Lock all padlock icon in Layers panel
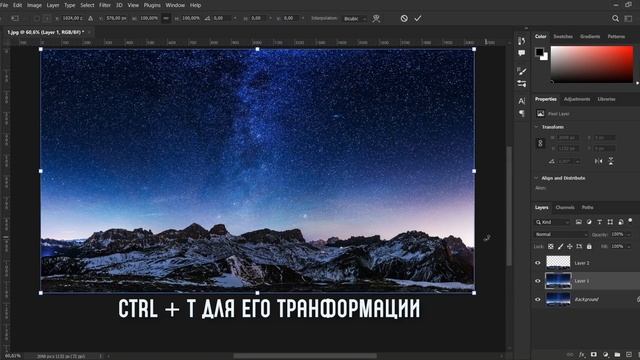Viewport: 640px width, 360px height. (589, 247)
